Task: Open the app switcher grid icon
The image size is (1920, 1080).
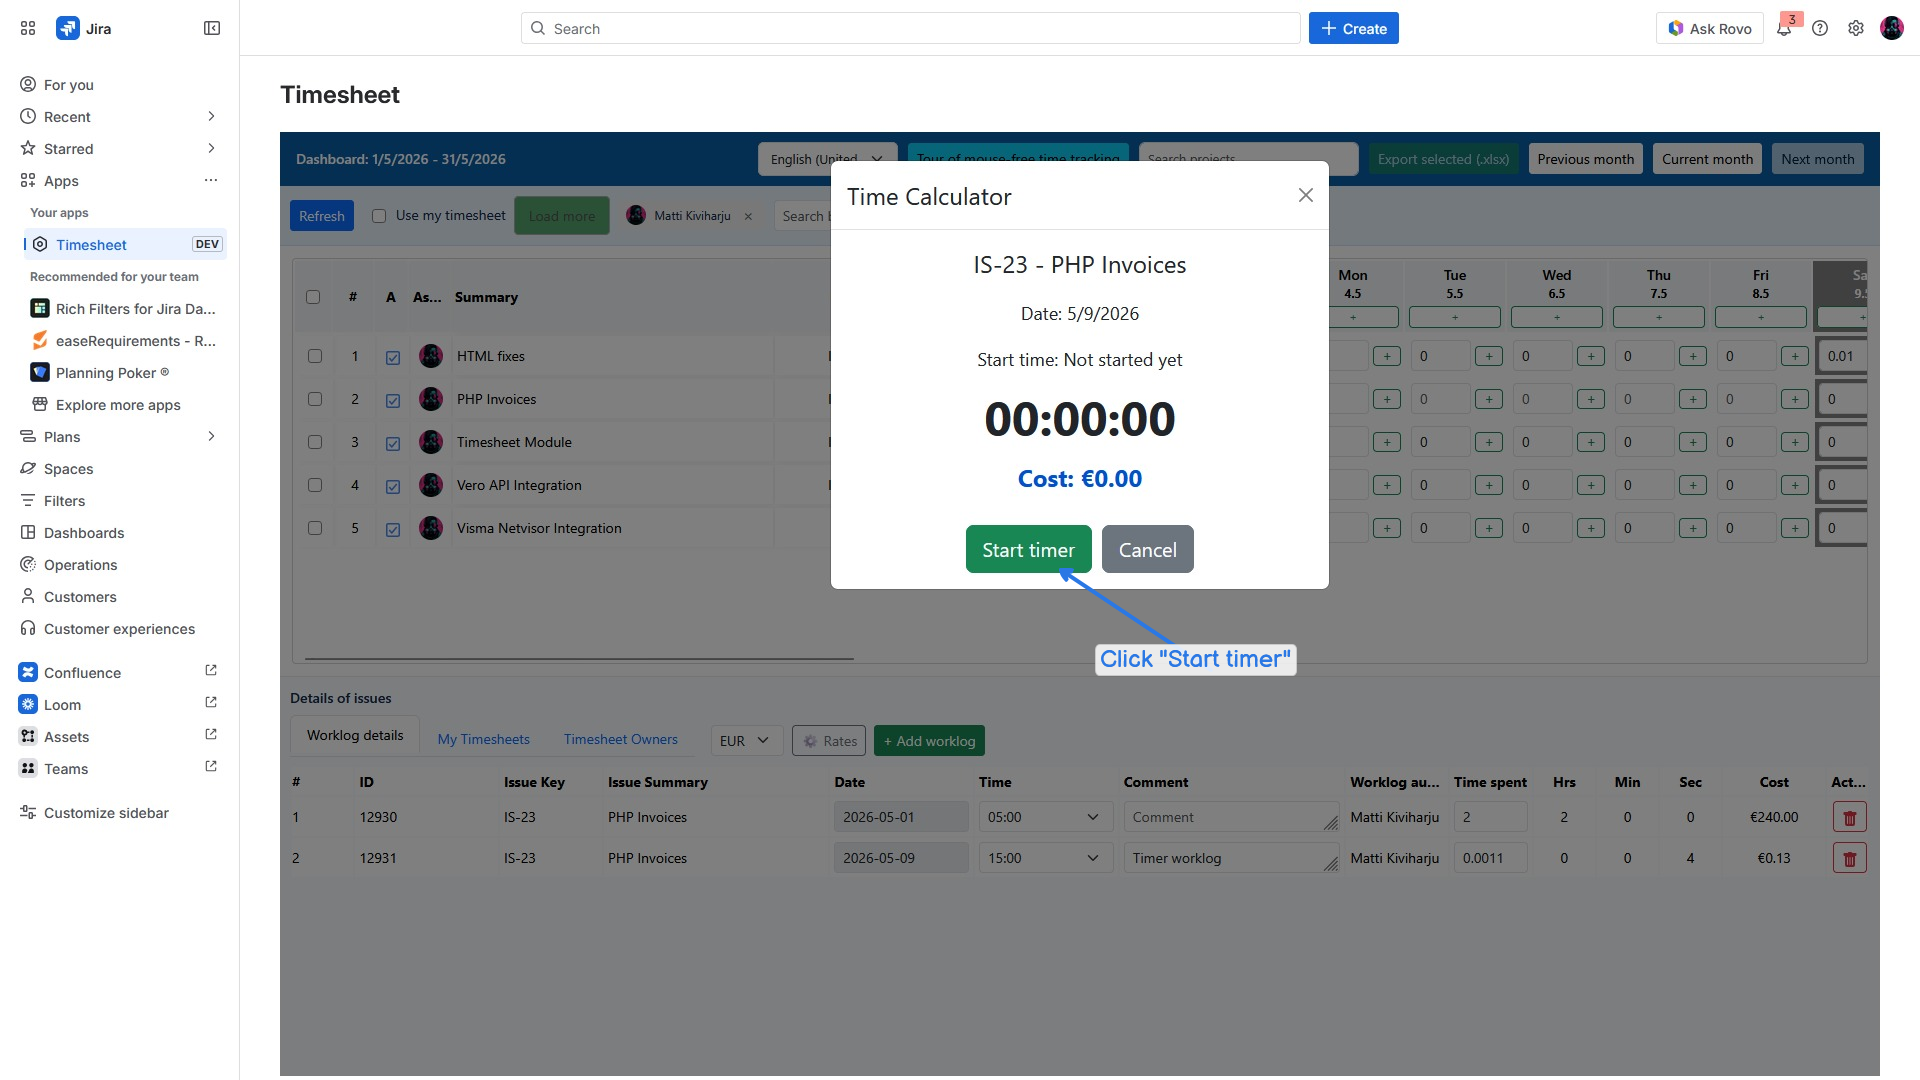Action: pyautogui.click(x=28, y=28)
